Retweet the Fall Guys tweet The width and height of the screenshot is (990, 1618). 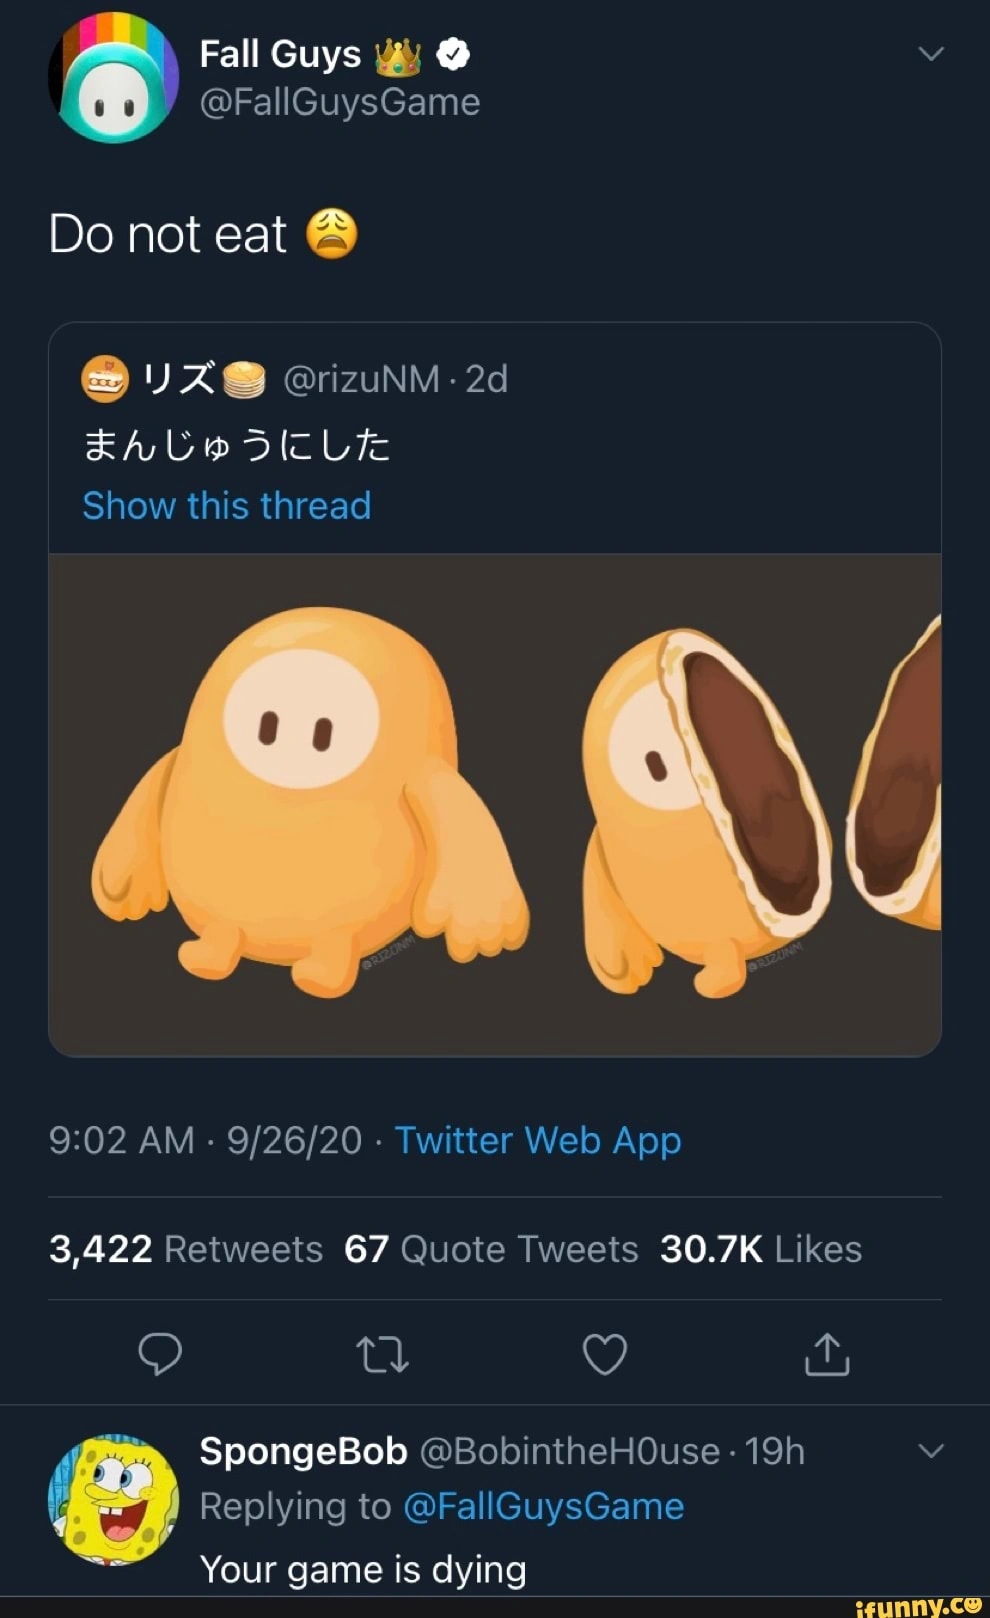pyautogui.click(x=382, y=1355)
